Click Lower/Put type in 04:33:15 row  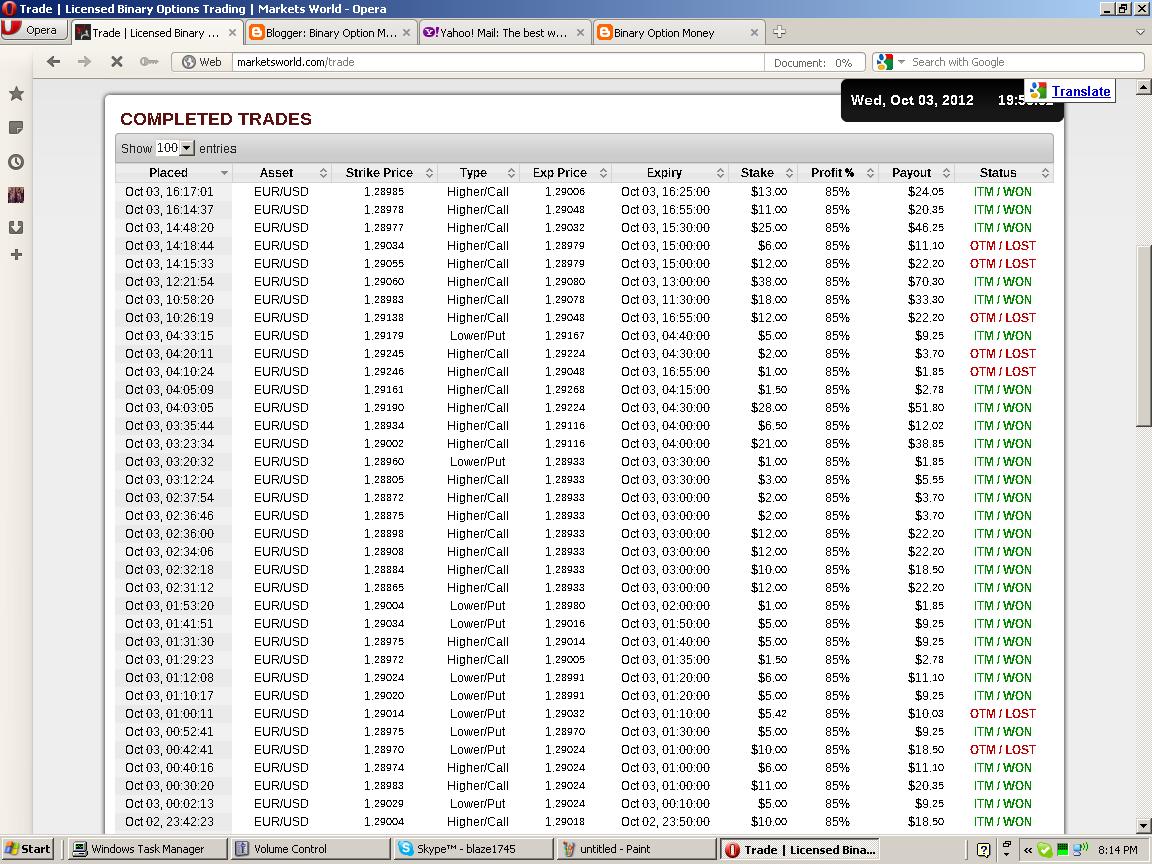pyautogui.click(x=478, y=336)
